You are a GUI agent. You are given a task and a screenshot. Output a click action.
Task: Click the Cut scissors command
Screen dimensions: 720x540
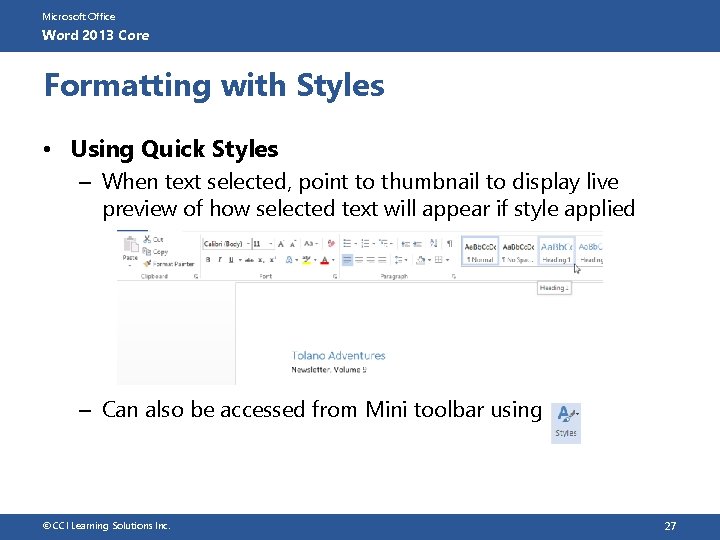point(153,239)
